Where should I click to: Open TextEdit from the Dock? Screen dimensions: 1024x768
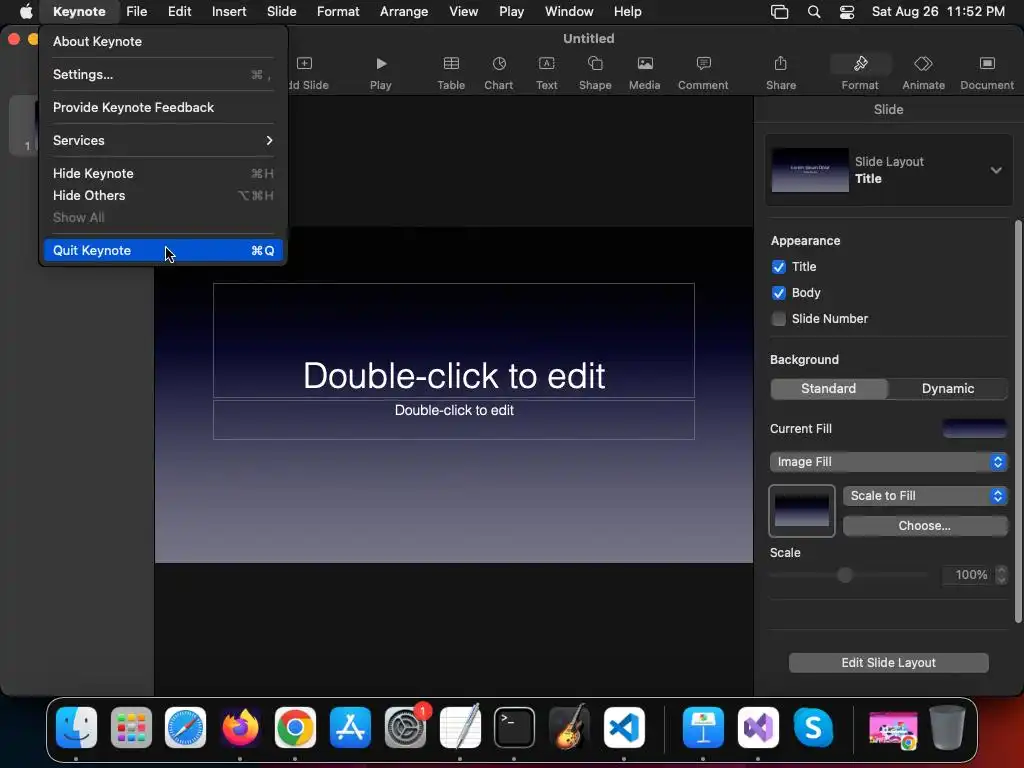[x=460, y=728]
